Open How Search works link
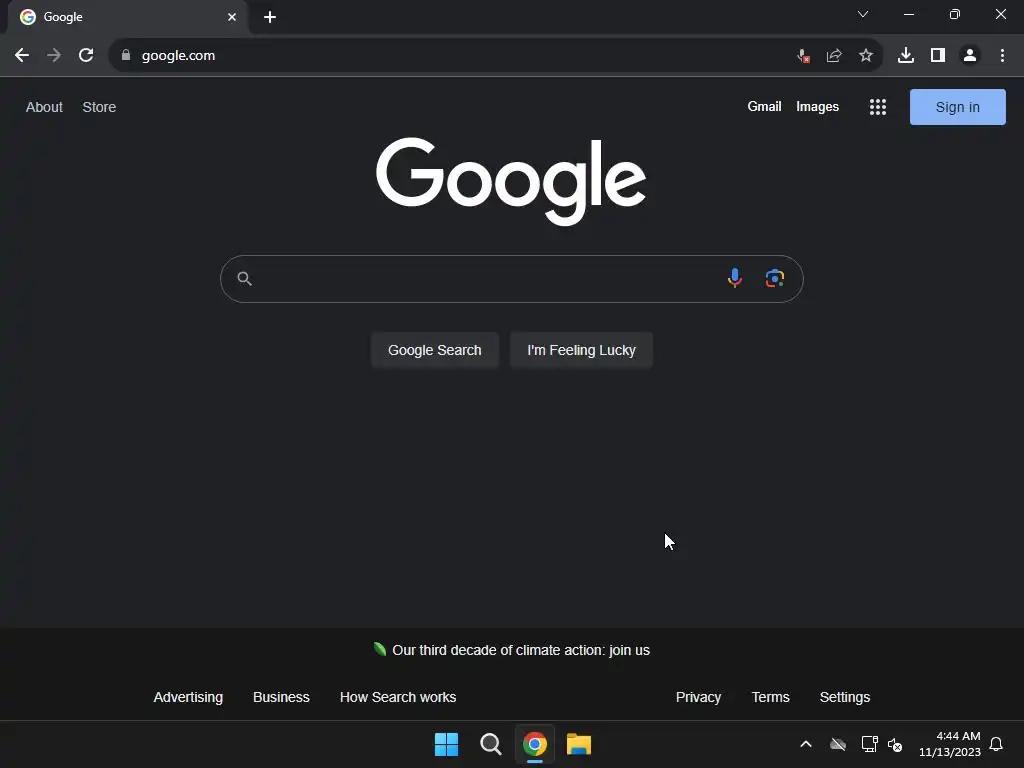The image size is (1024, 768). pyautogui.click(x=398, y=697)
